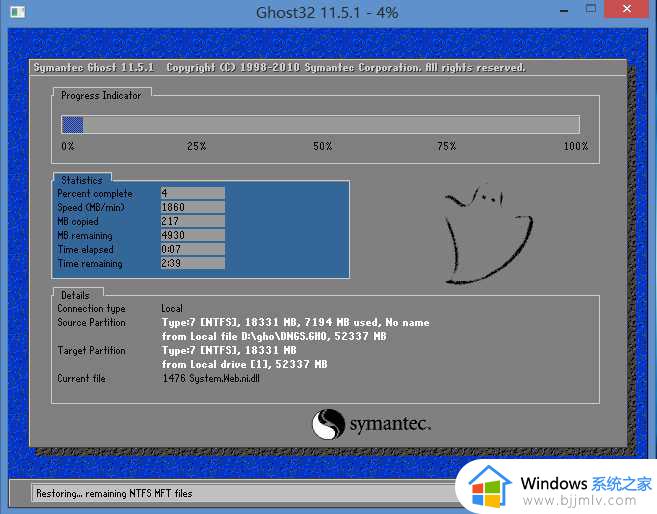Click the Time elapsed value 0:07
Viewport: 657px width, 514px height.
193,249
